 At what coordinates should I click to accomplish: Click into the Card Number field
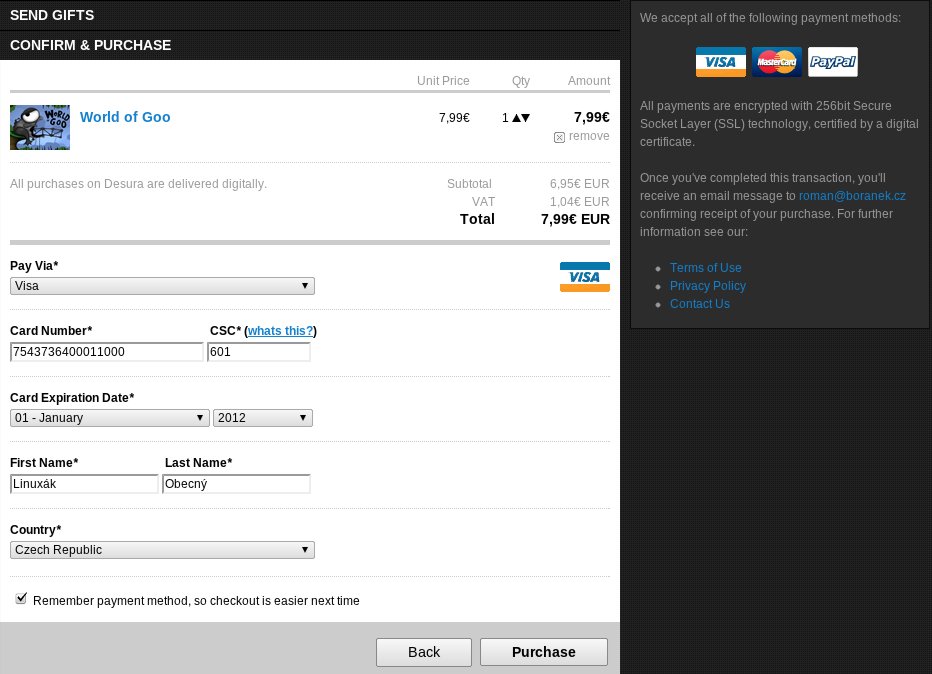point(106,352)
